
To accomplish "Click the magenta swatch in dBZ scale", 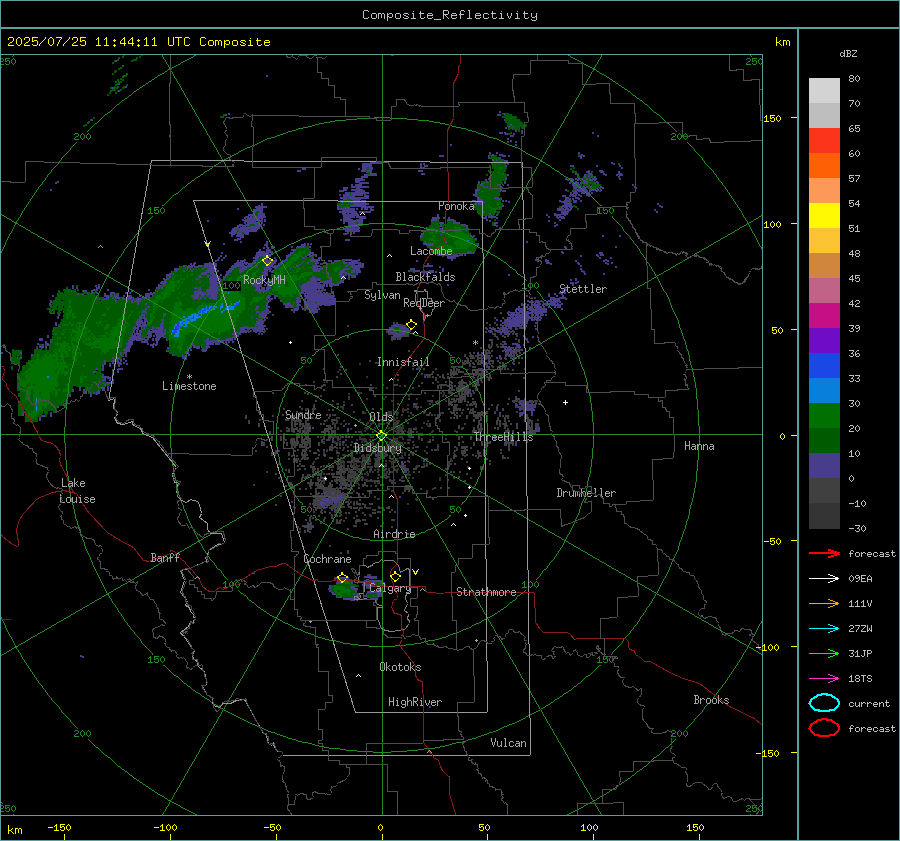I will point(824,315).
